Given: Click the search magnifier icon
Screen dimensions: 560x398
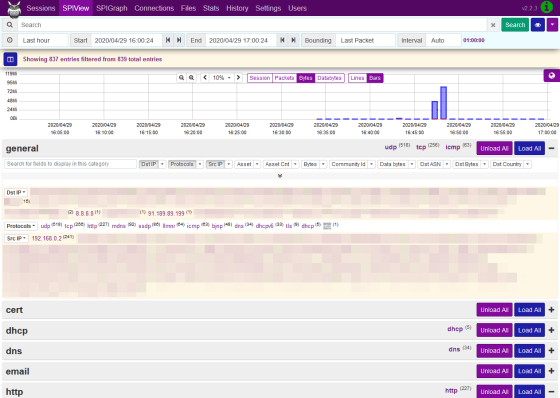Looking at the screenshot, I should [x=10, y=25].
